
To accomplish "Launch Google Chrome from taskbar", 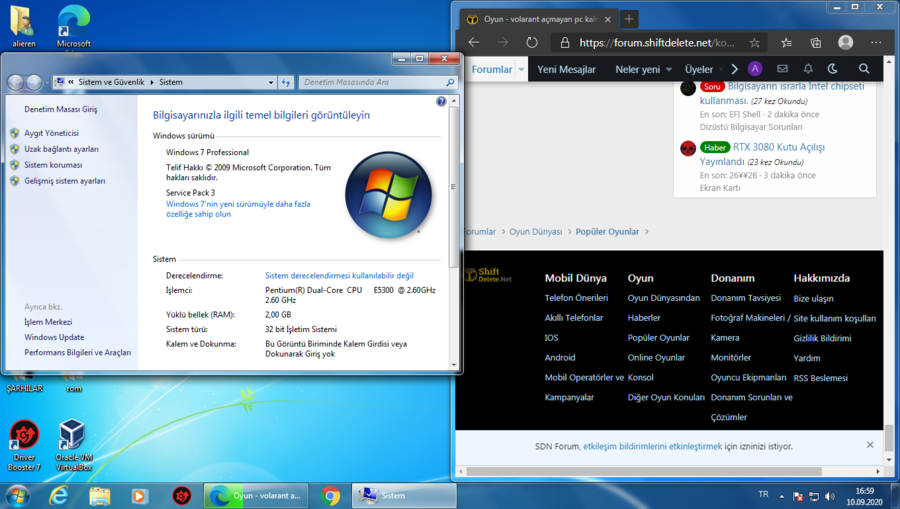I will tap(330, 496).
